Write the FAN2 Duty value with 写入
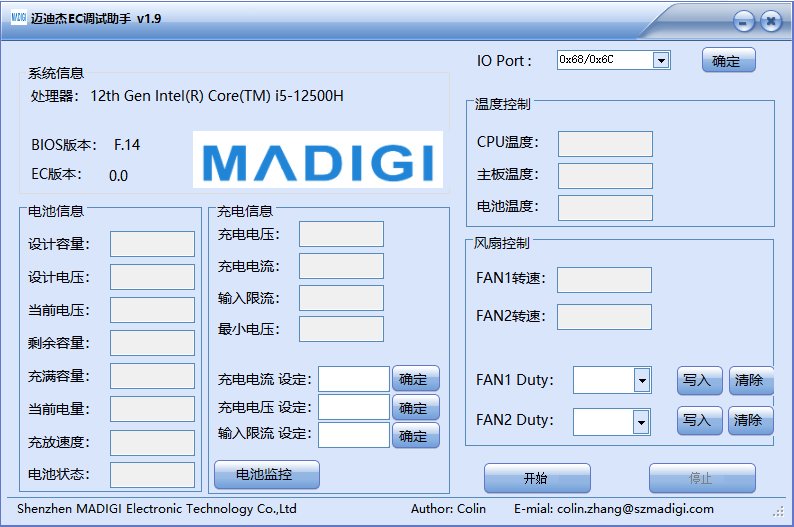794x527 pixels. tap(699, 421)
